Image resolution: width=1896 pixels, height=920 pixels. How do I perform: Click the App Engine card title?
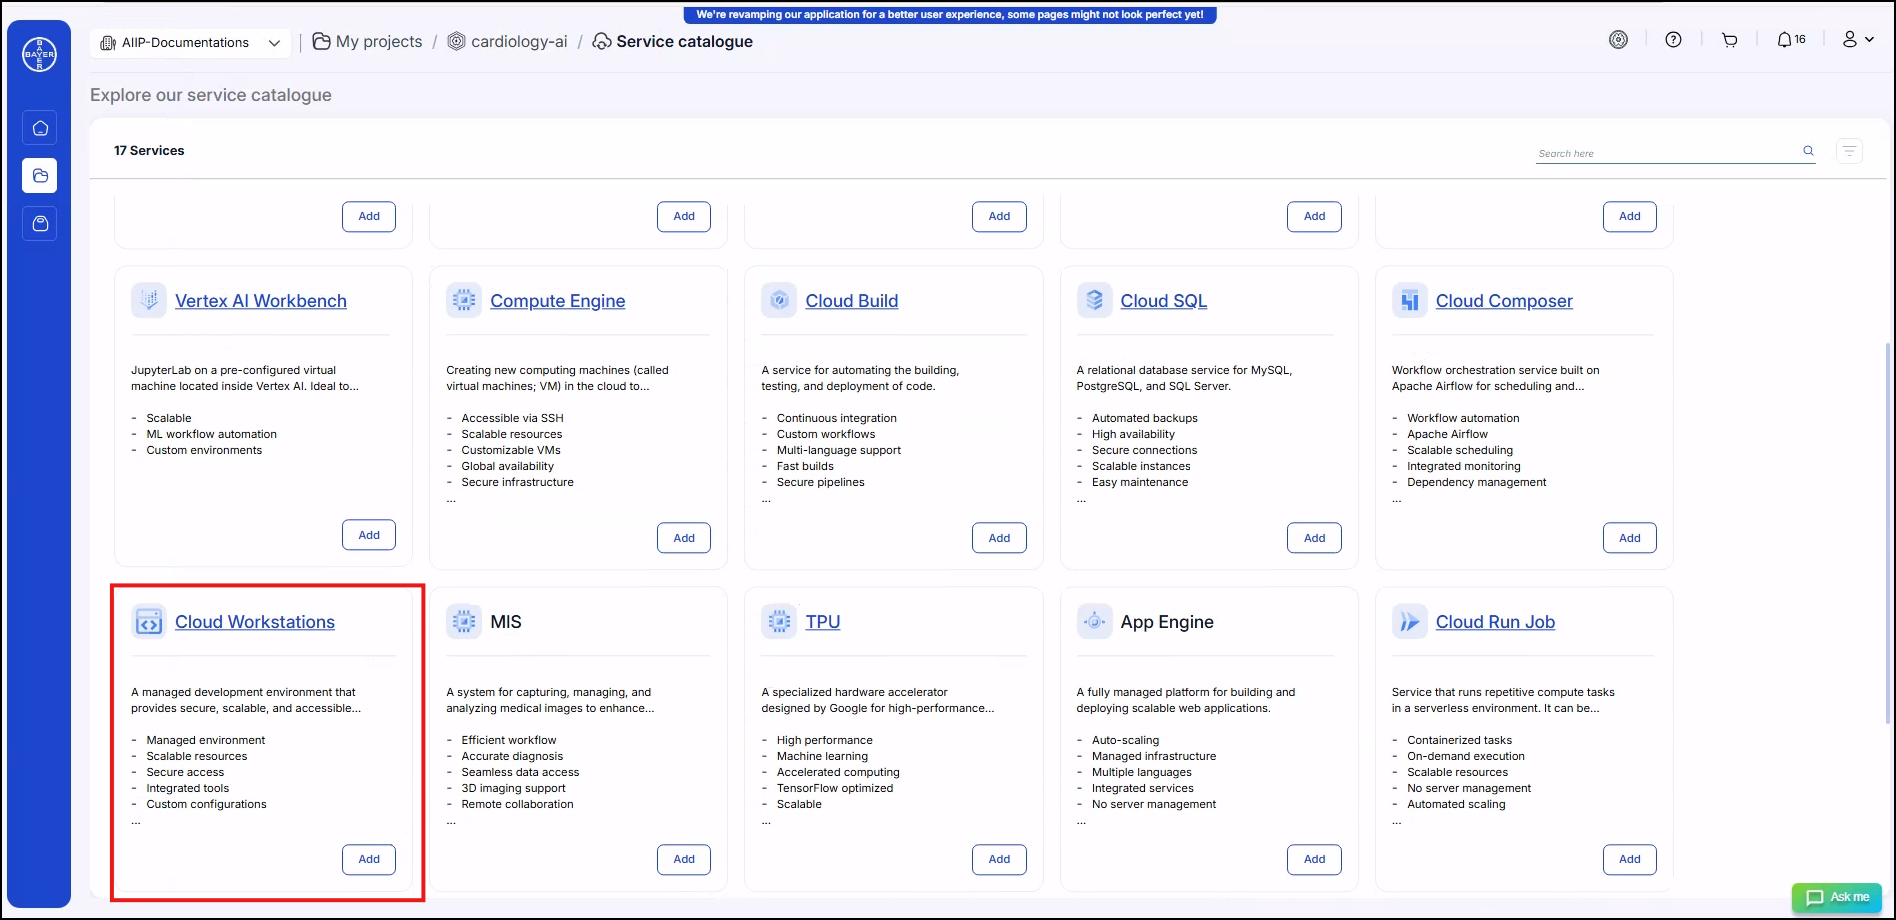[x=1167, y=622]
